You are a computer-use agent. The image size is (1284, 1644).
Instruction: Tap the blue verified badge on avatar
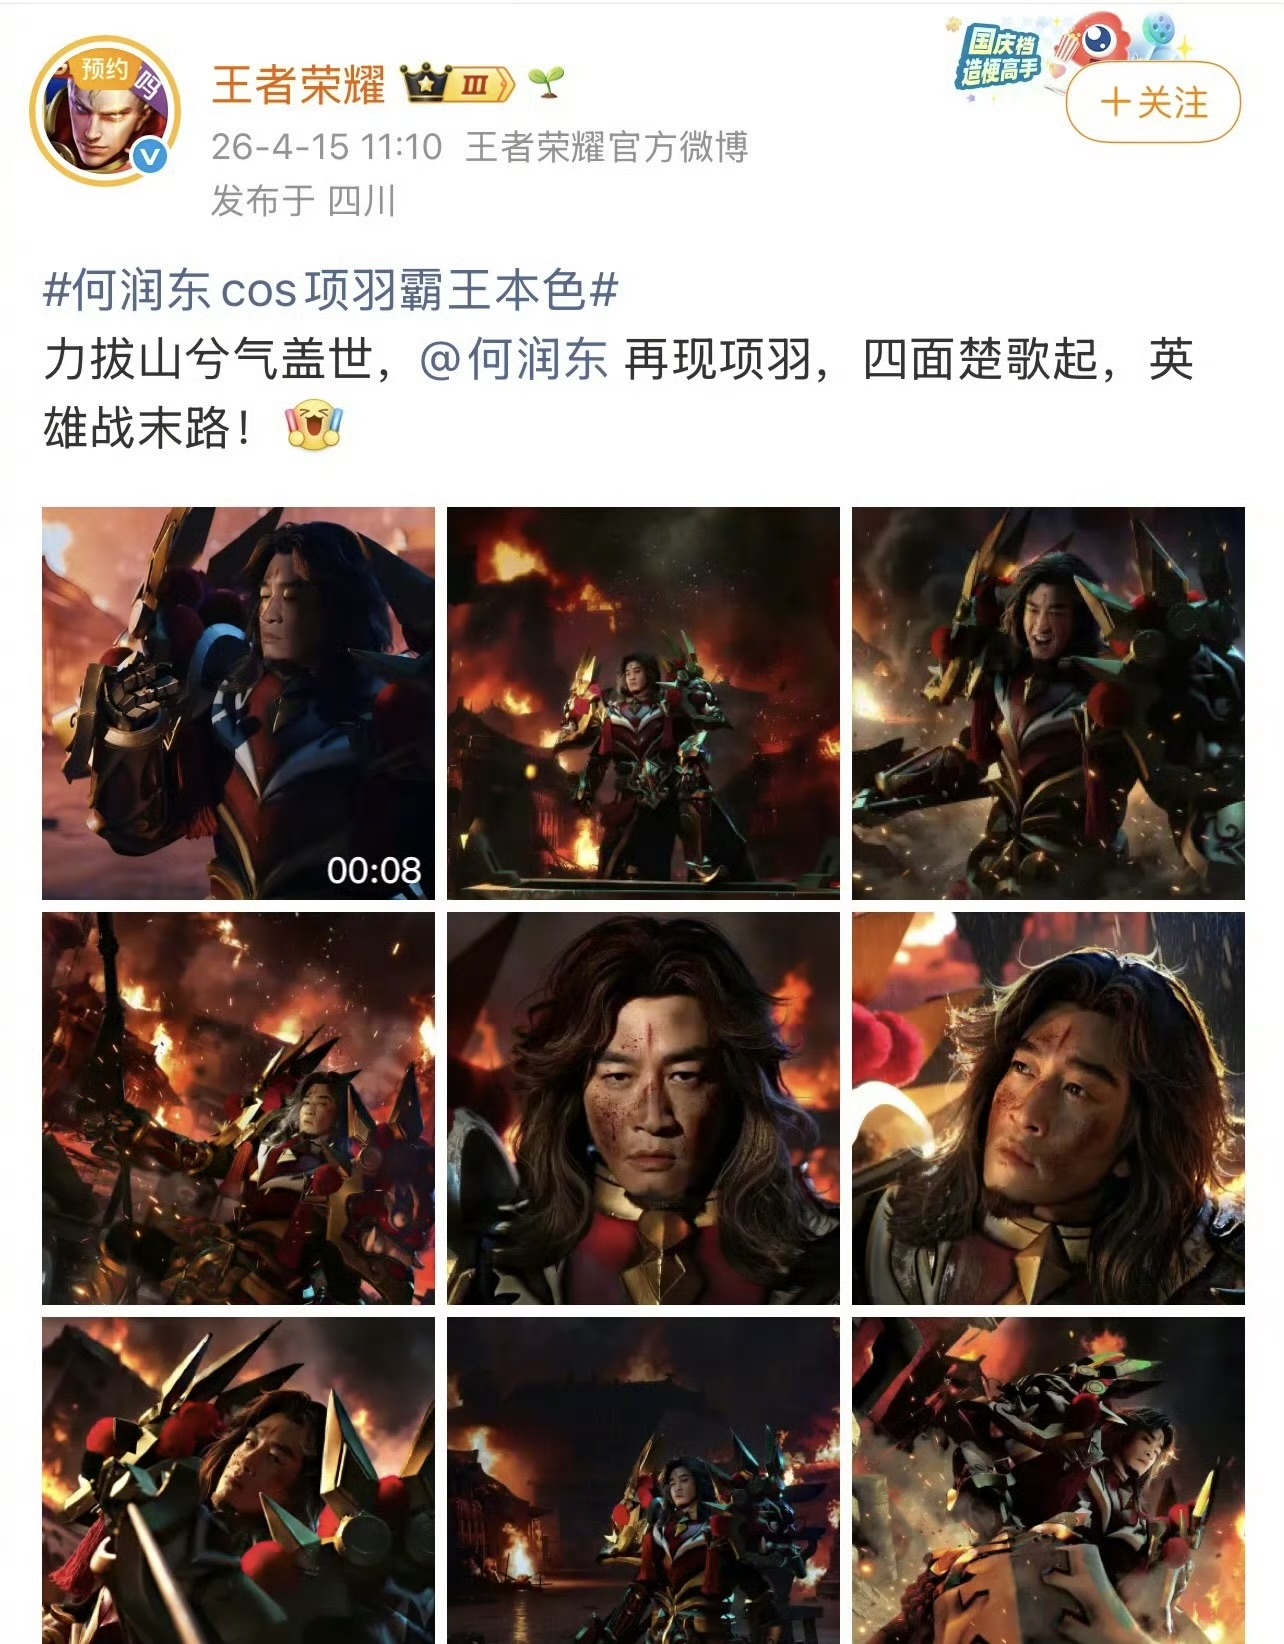tap(150, 157)
